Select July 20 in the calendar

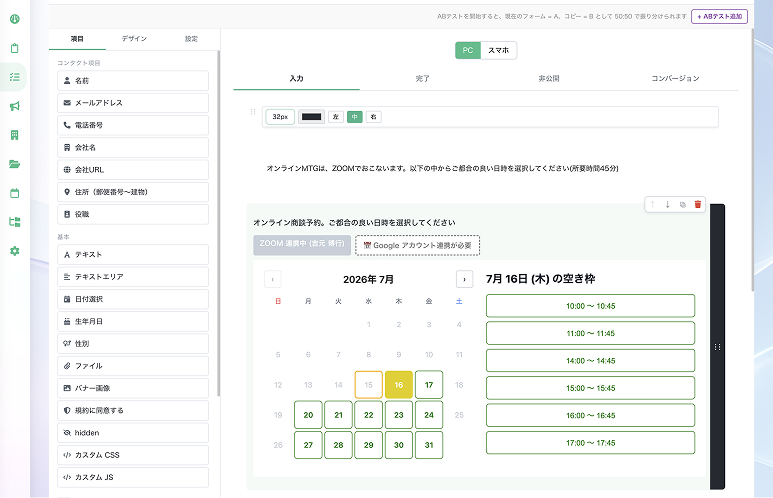point(308,415)
